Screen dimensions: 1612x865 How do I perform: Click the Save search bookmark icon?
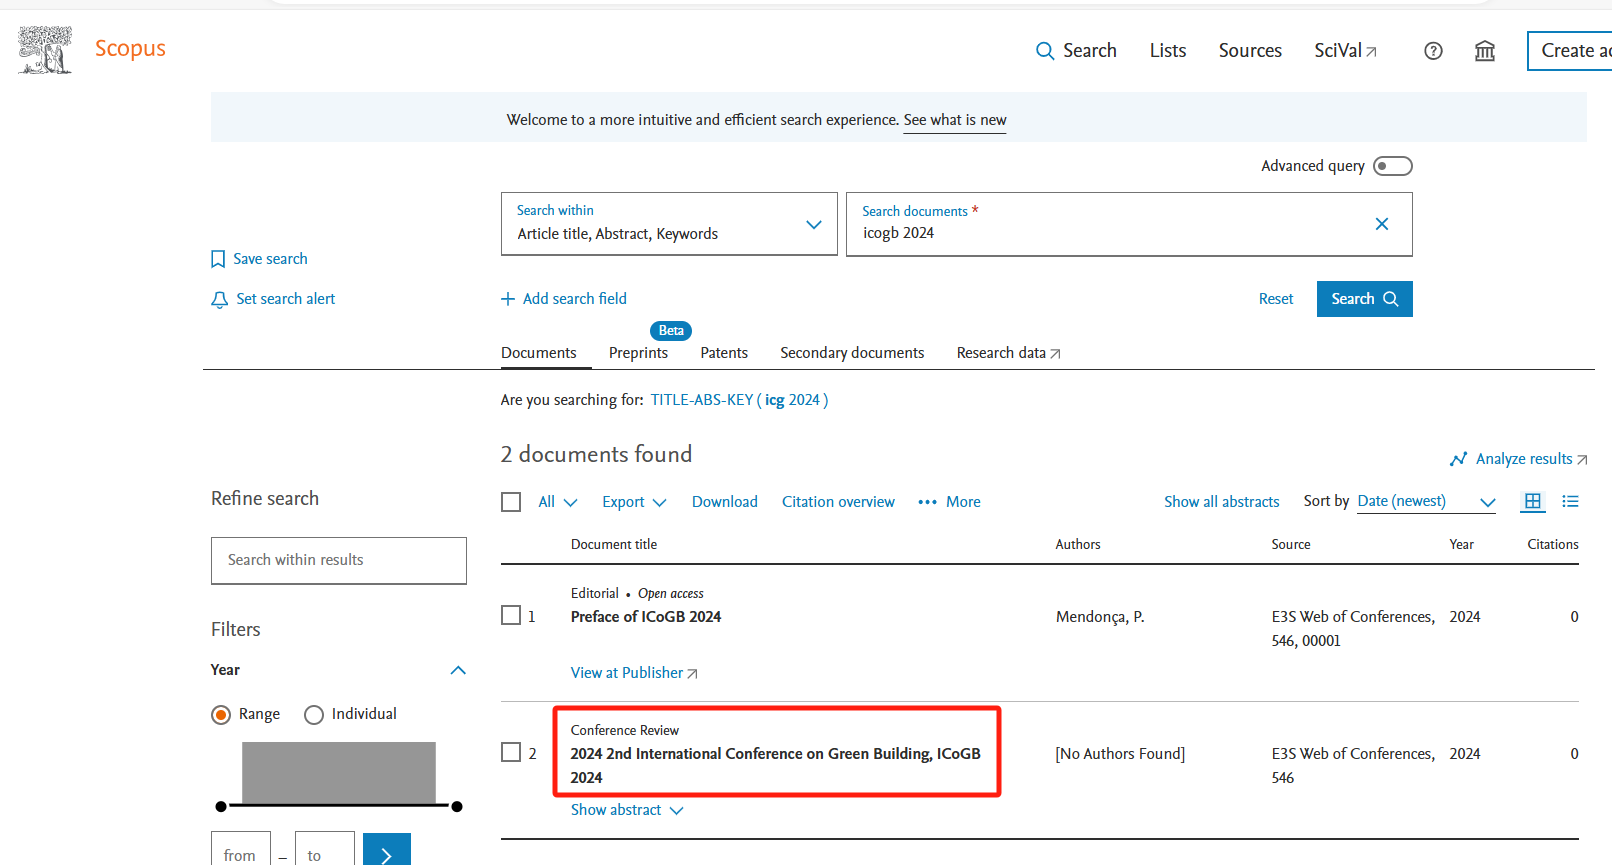click(x=218, y=259)
